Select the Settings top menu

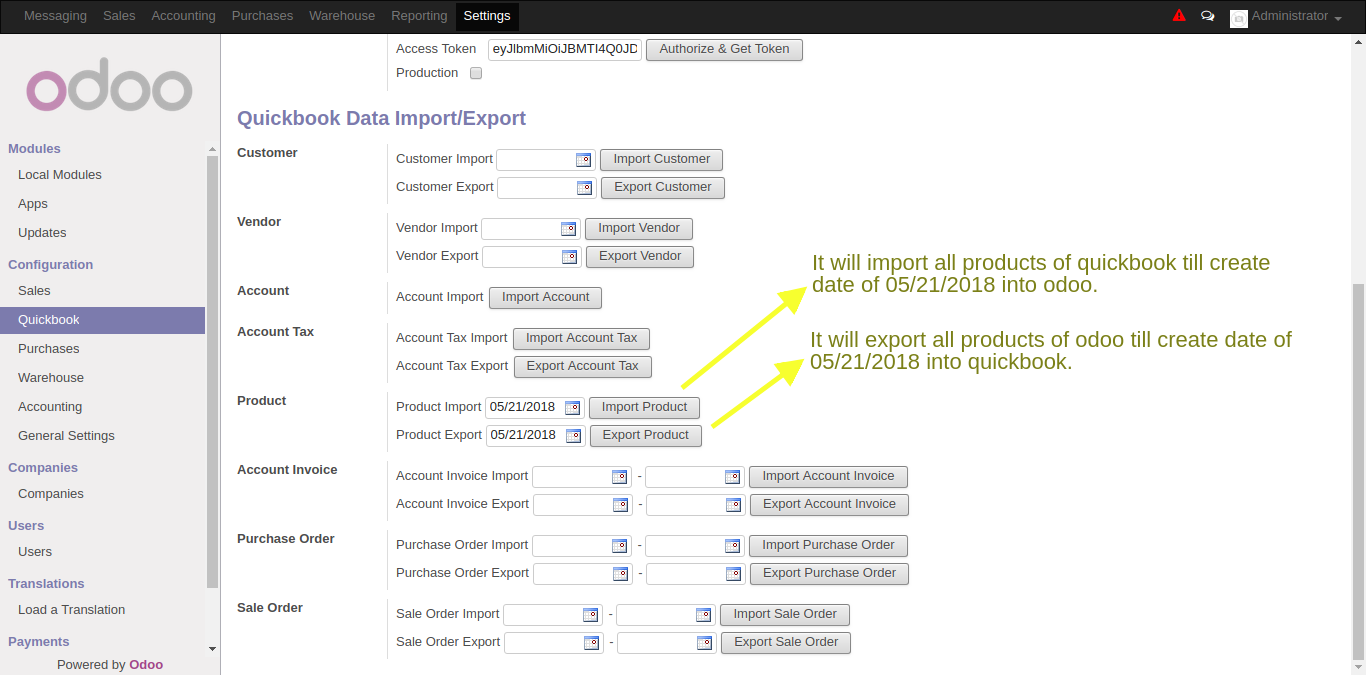tap(487, 16)
